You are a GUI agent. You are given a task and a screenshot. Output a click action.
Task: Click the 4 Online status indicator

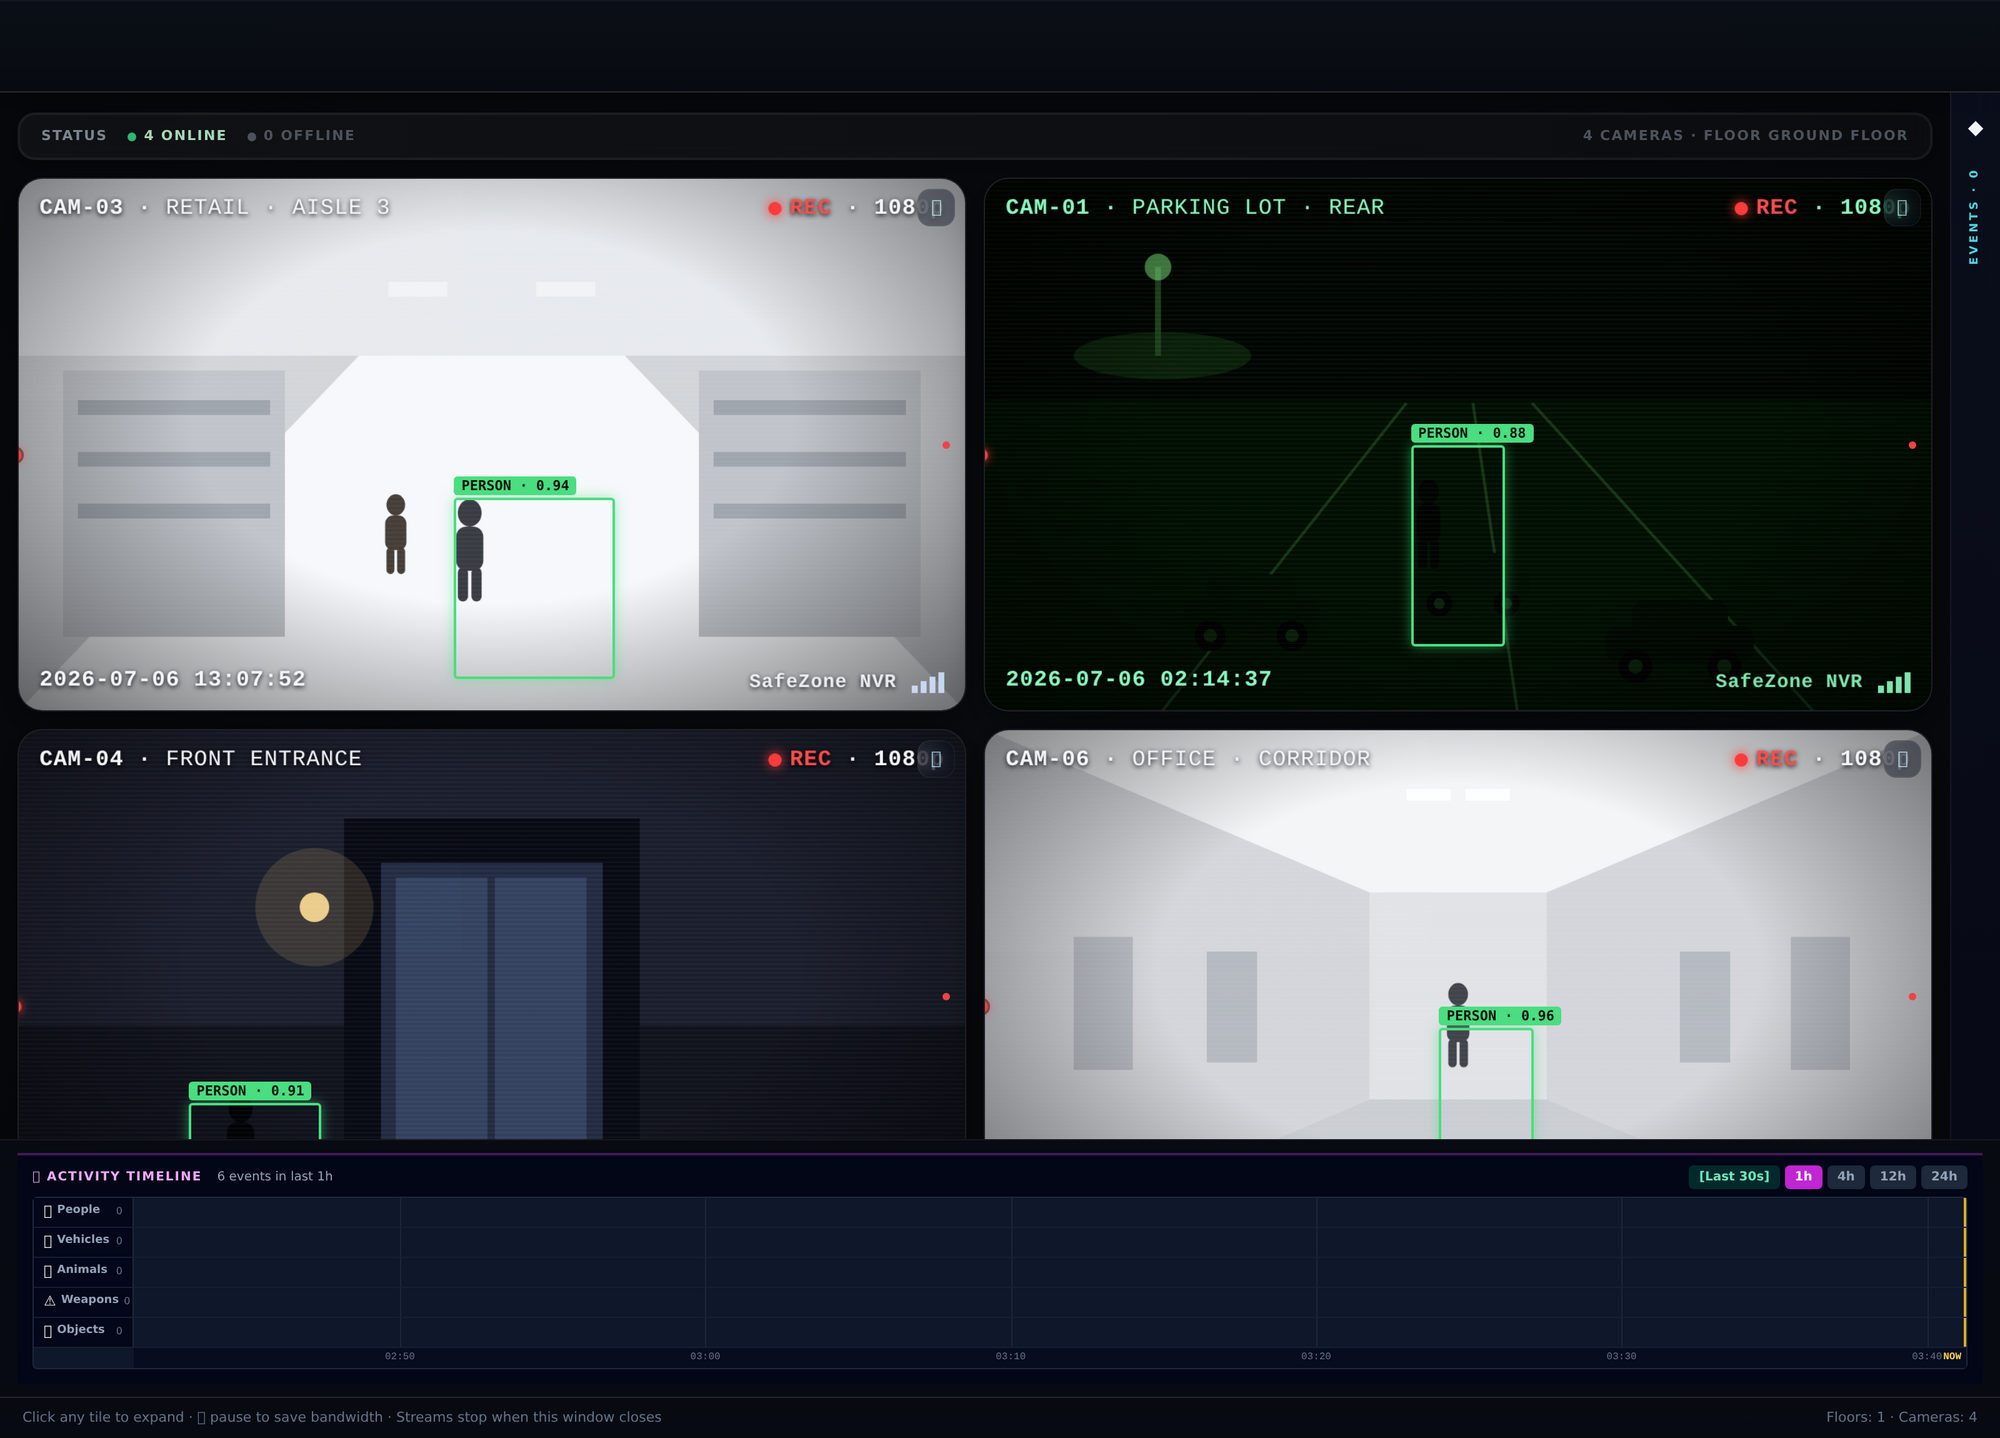tap(177, 135)
